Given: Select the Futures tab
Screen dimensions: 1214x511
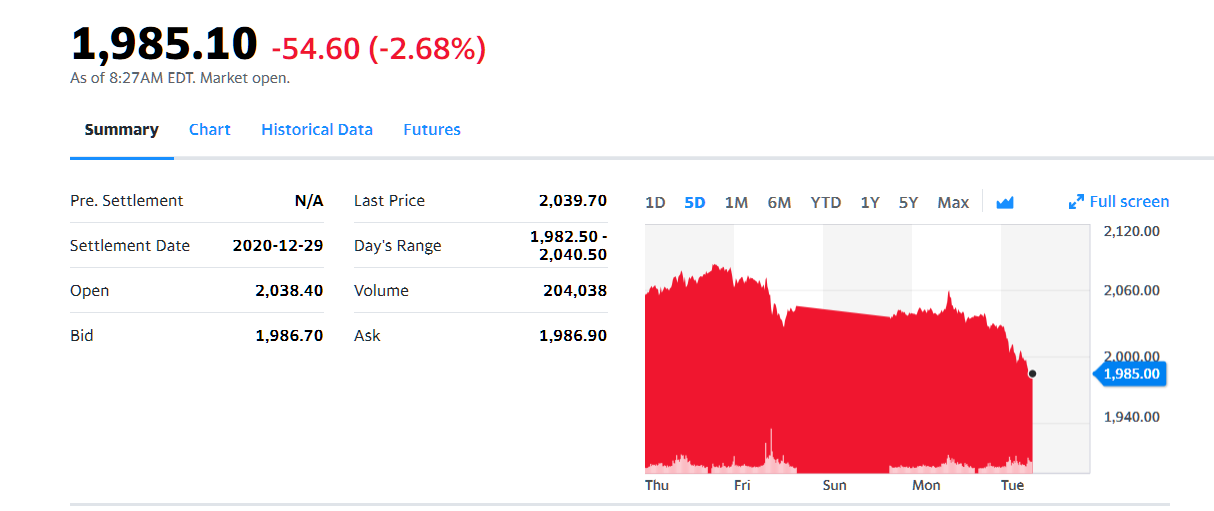Looking at the screenshot, I should pos(431,130).
